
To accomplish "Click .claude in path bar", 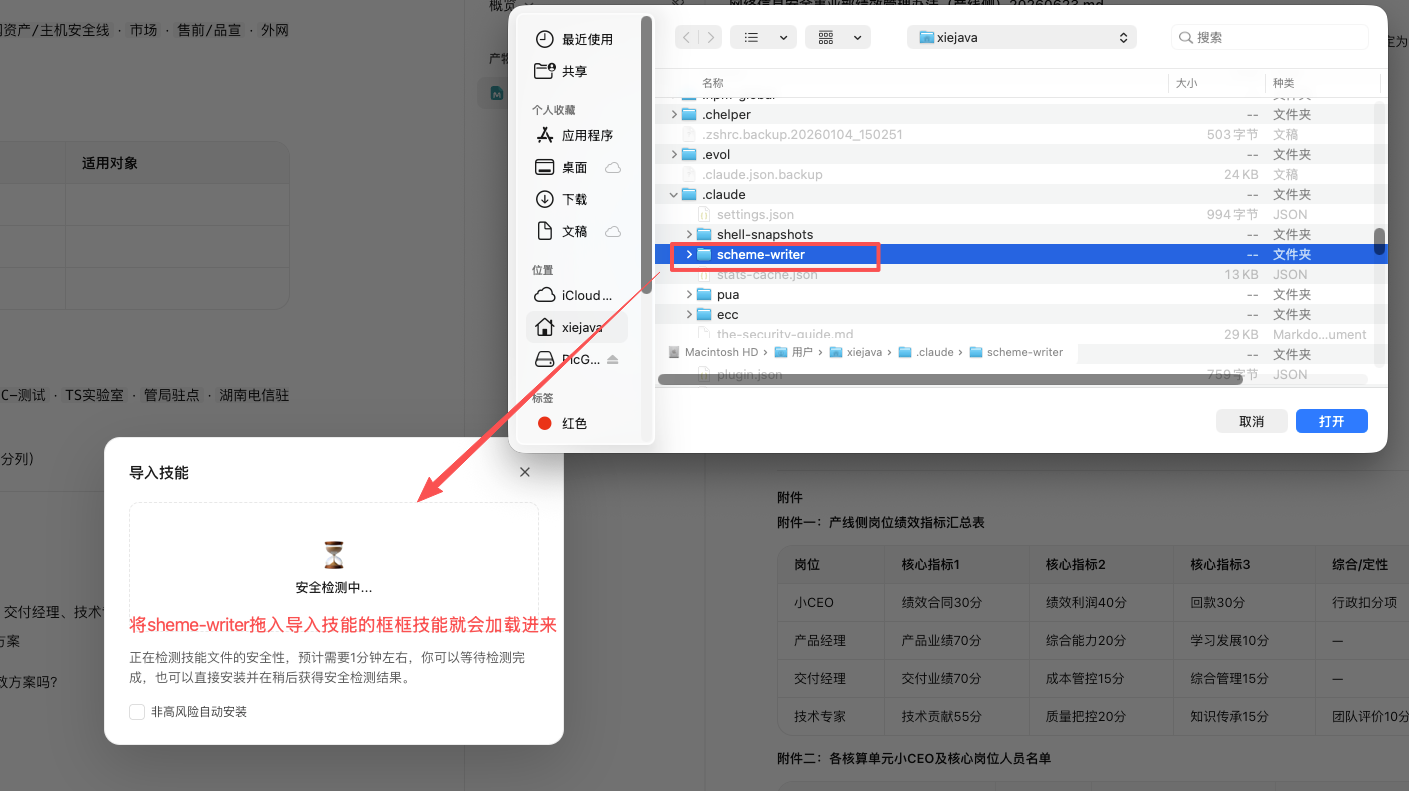I will click(x=926, y=352).
